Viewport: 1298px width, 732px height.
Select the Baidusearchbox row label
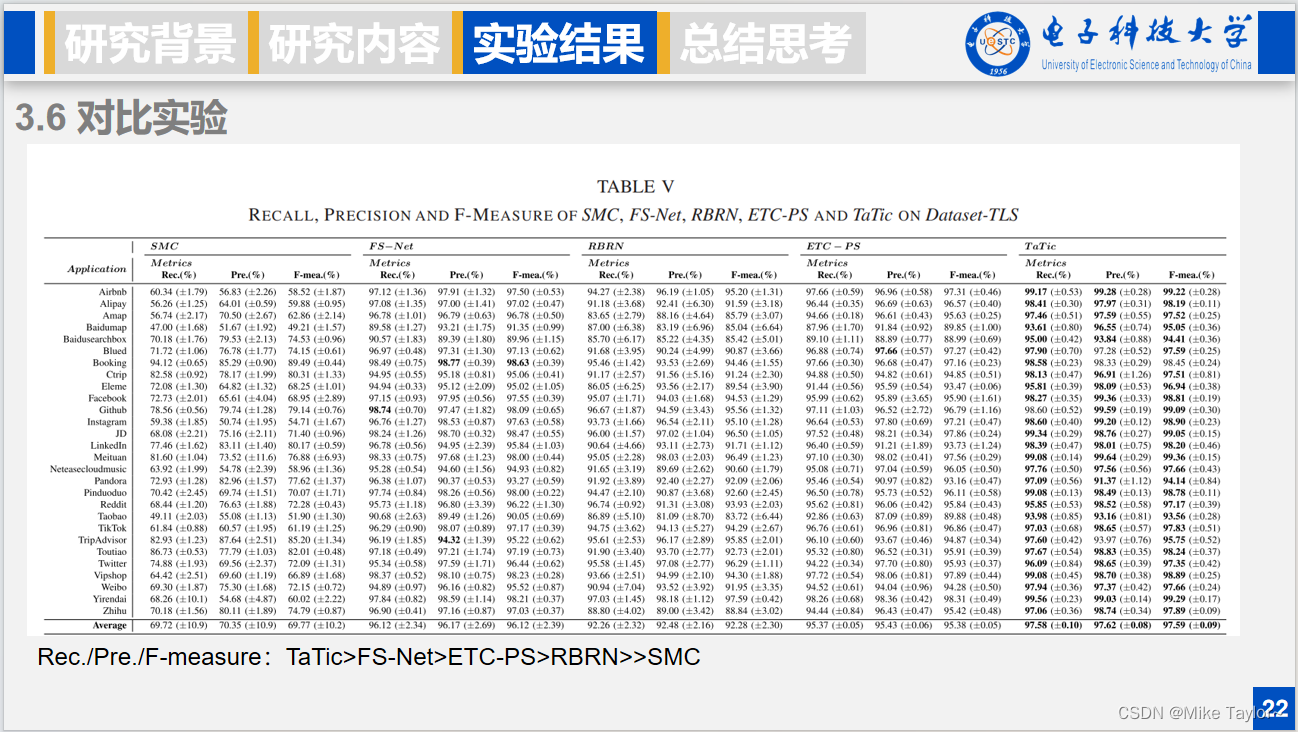(x=95, y=339)
